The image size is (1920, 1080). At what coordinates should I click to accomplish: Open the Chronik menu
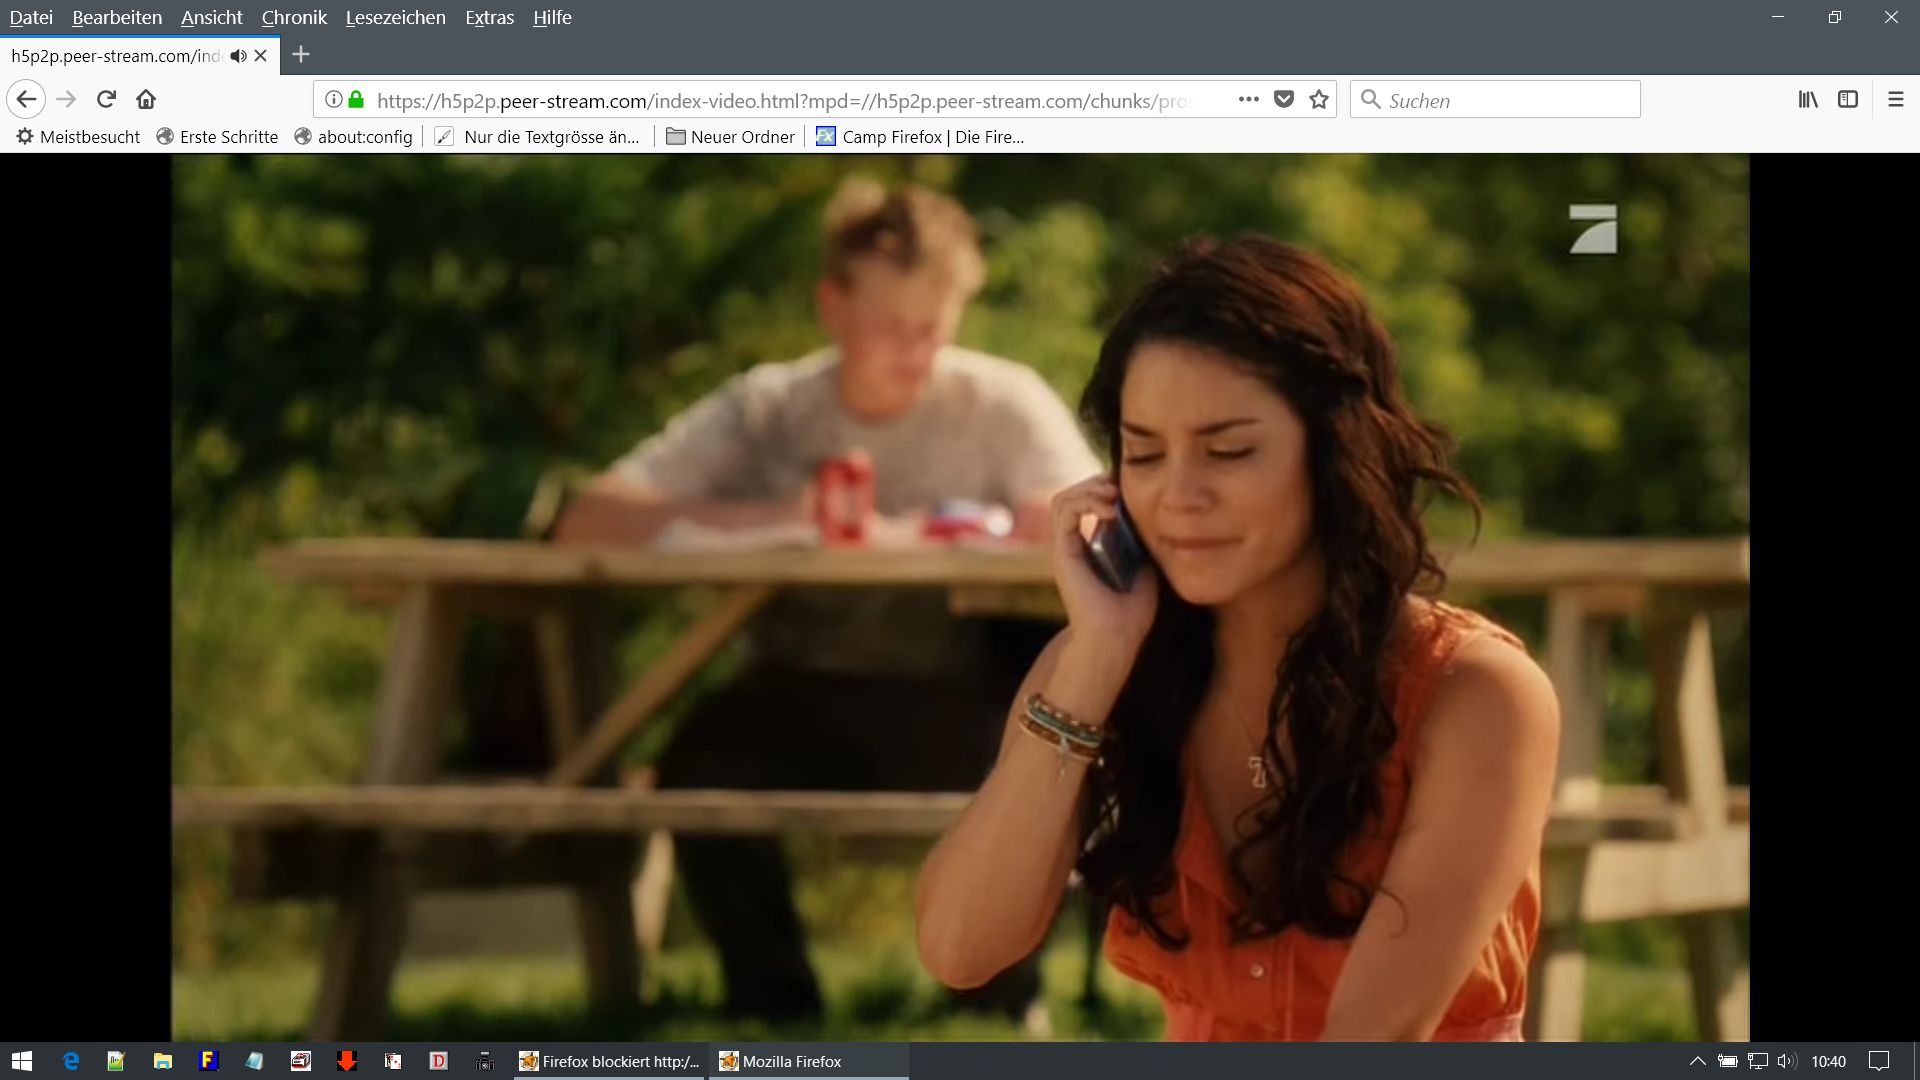point(294,17)
